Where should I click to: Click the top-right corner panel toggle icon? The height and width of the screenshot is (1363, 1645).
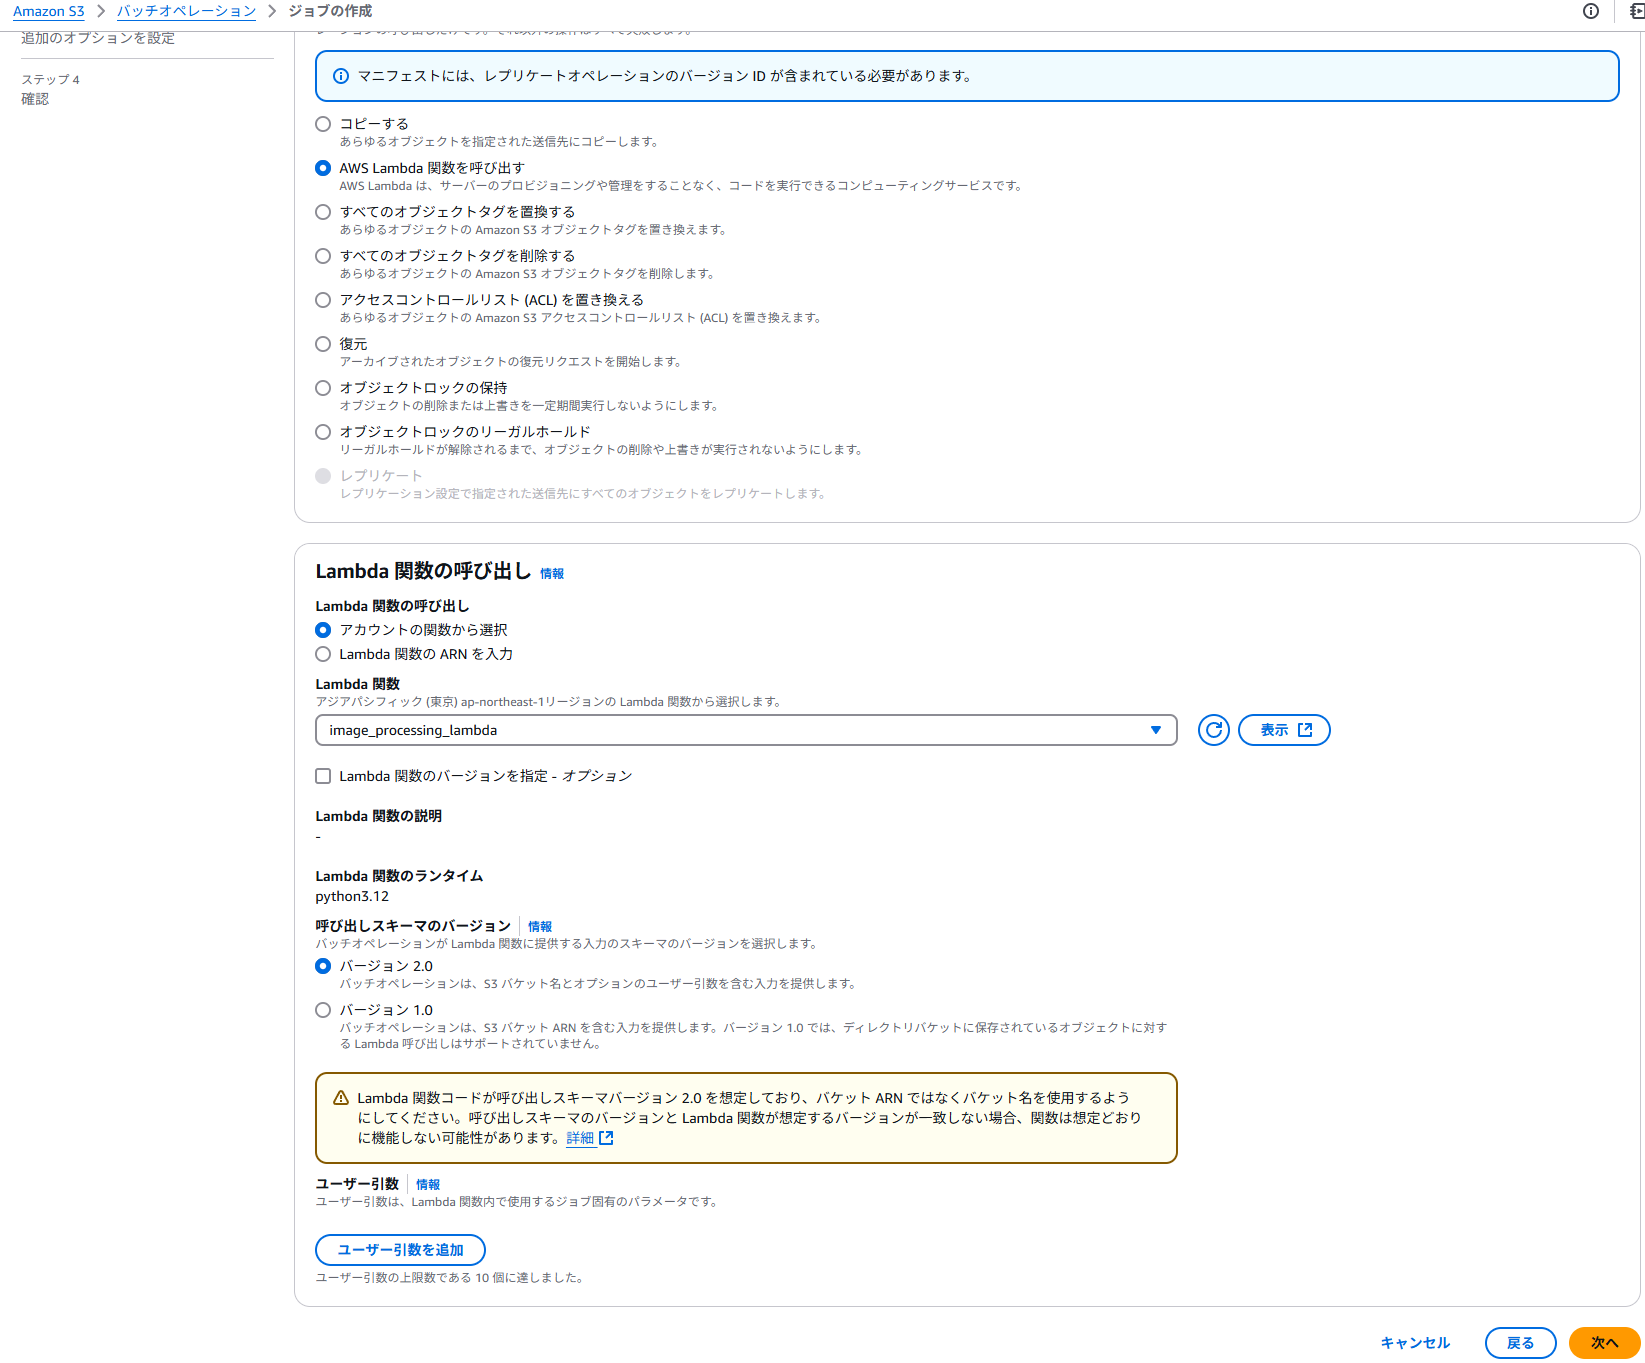[1636, 11]
